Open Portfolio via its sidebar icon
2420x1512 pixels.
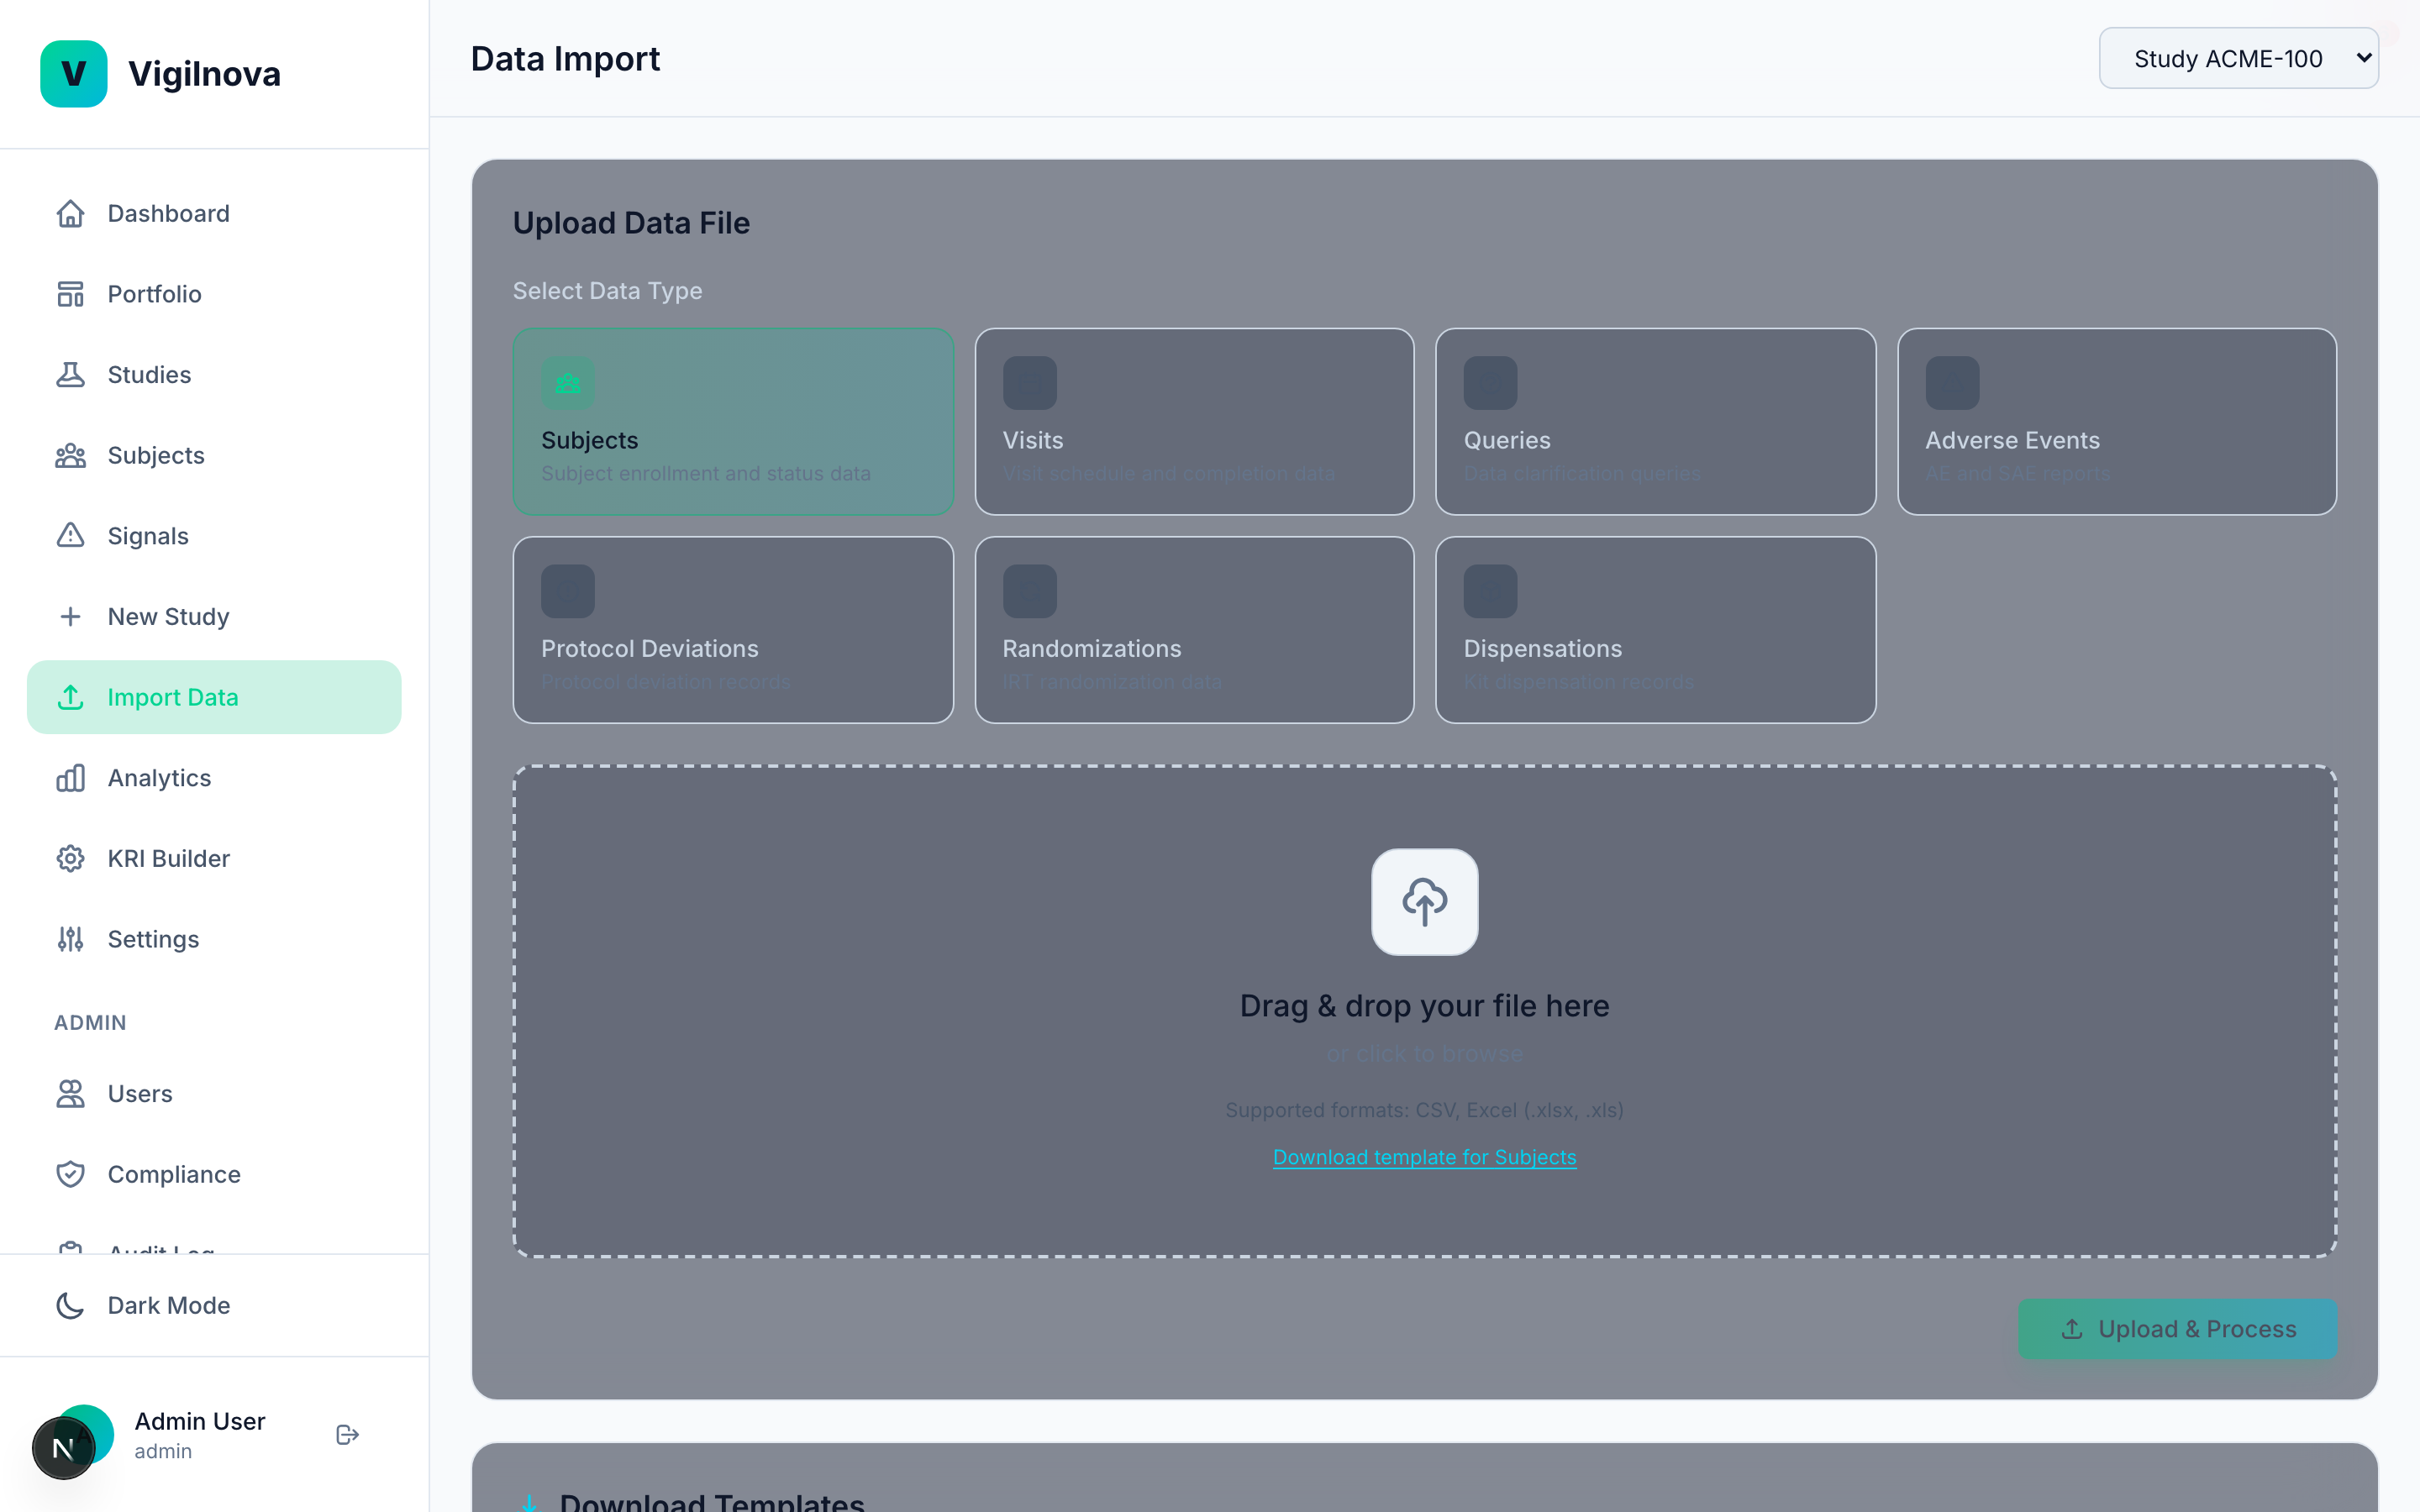tap(70, 293)
